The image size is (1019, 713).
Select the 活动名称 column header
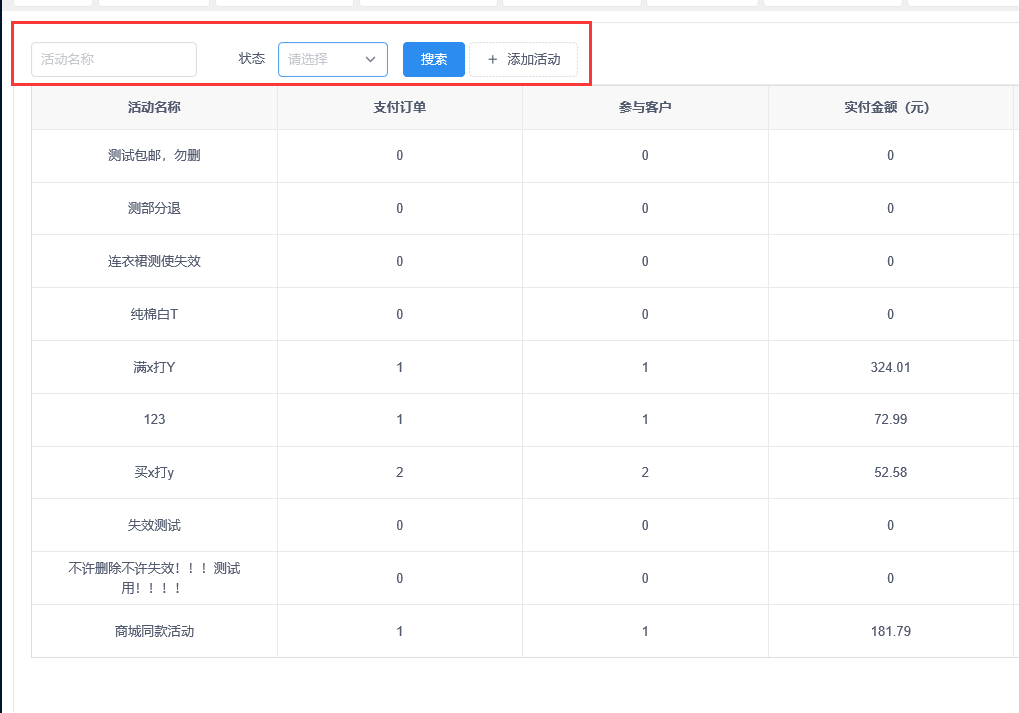click(x=154, y=108)
